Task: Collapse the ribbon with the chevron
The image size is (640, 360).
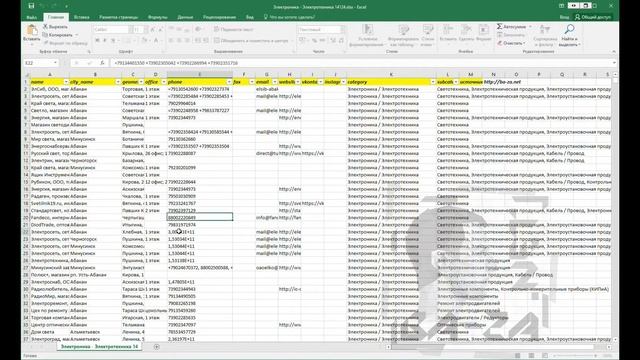Action: tap(613, 51)
